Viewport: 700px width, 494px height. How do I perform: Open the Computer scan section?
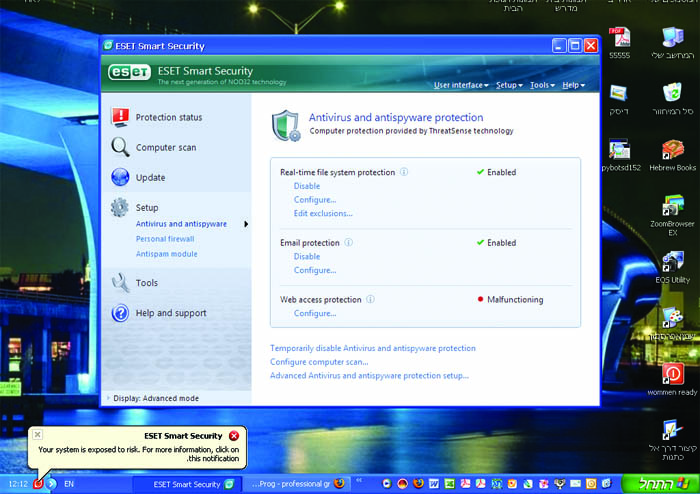point(166,147)
